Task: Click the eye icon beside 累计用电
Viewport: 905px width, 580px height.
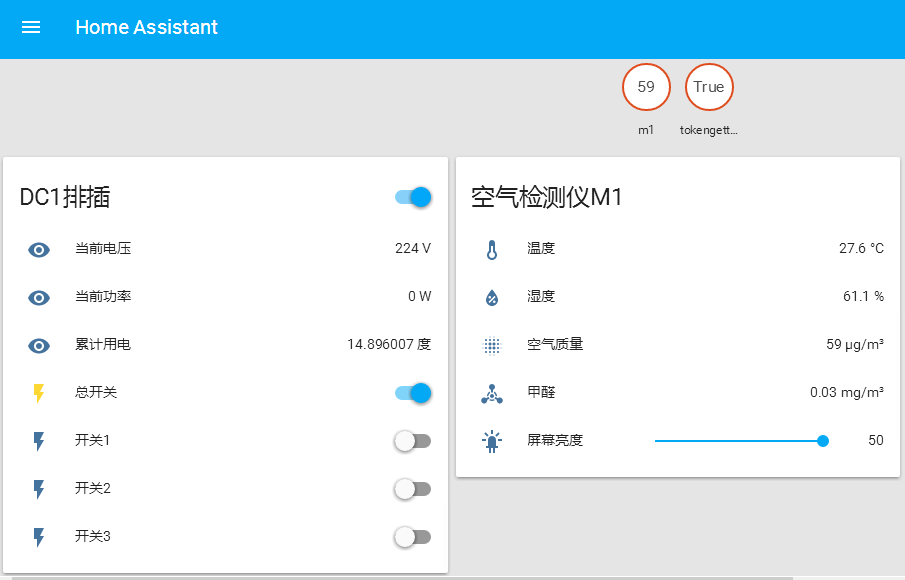Action: coord(39,346)
